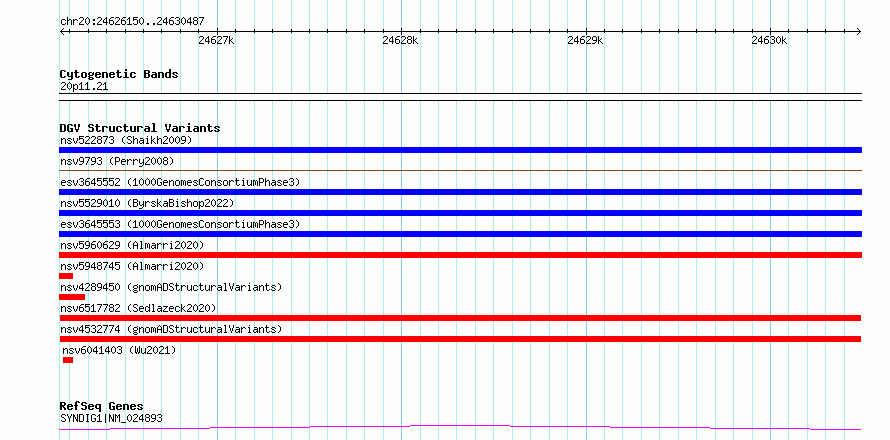The width and height of the screenshot is (890, 440).
Task: Click the 24630k ruler label
Action: (769, 40)
